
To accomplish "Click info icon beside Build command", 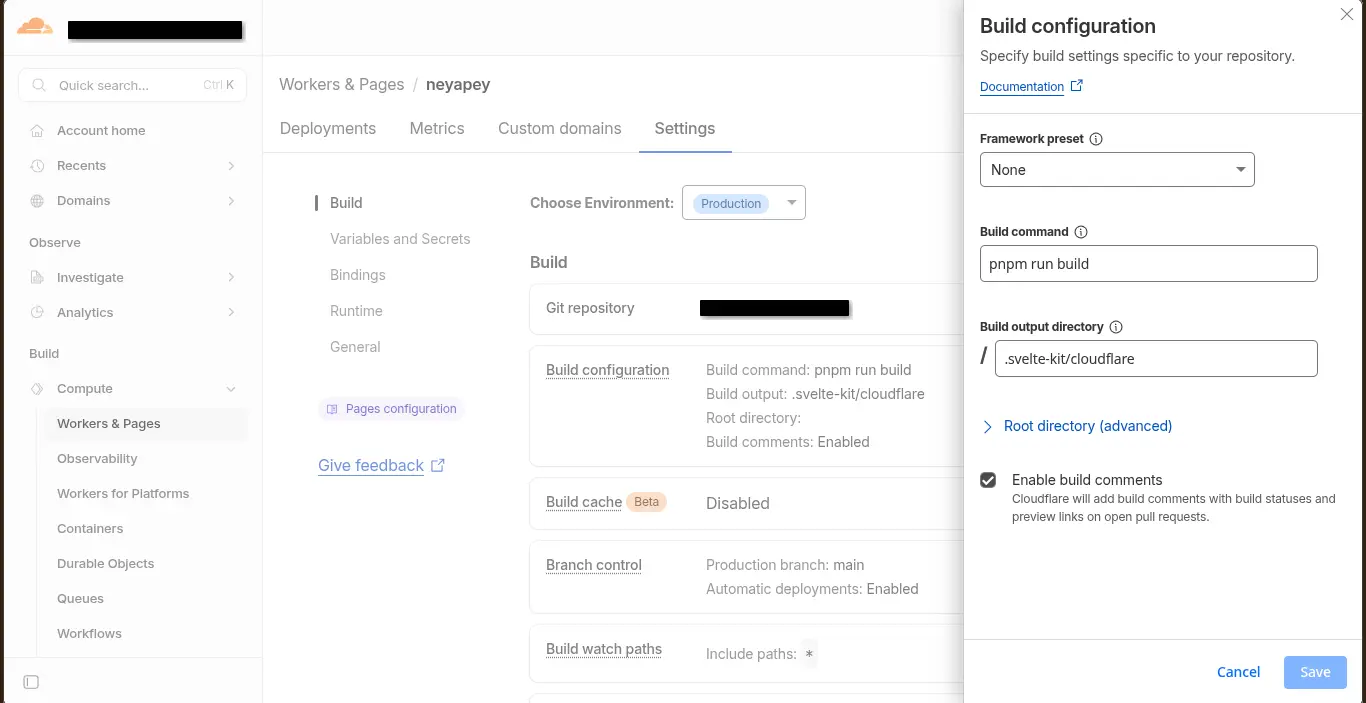I will (x=1081, y=232).
